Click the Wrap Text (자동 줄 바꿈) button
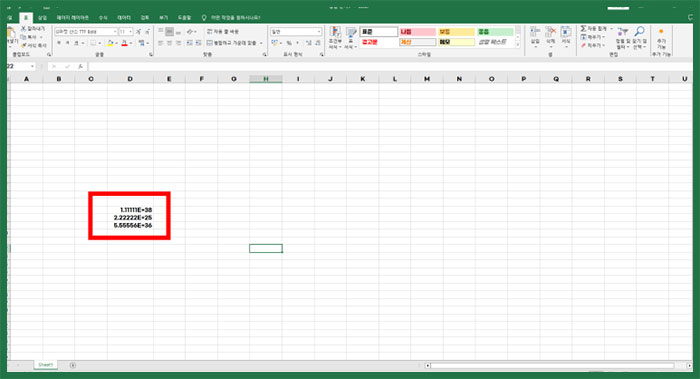This screenshot has width=700, height=379. coord(223,32)
